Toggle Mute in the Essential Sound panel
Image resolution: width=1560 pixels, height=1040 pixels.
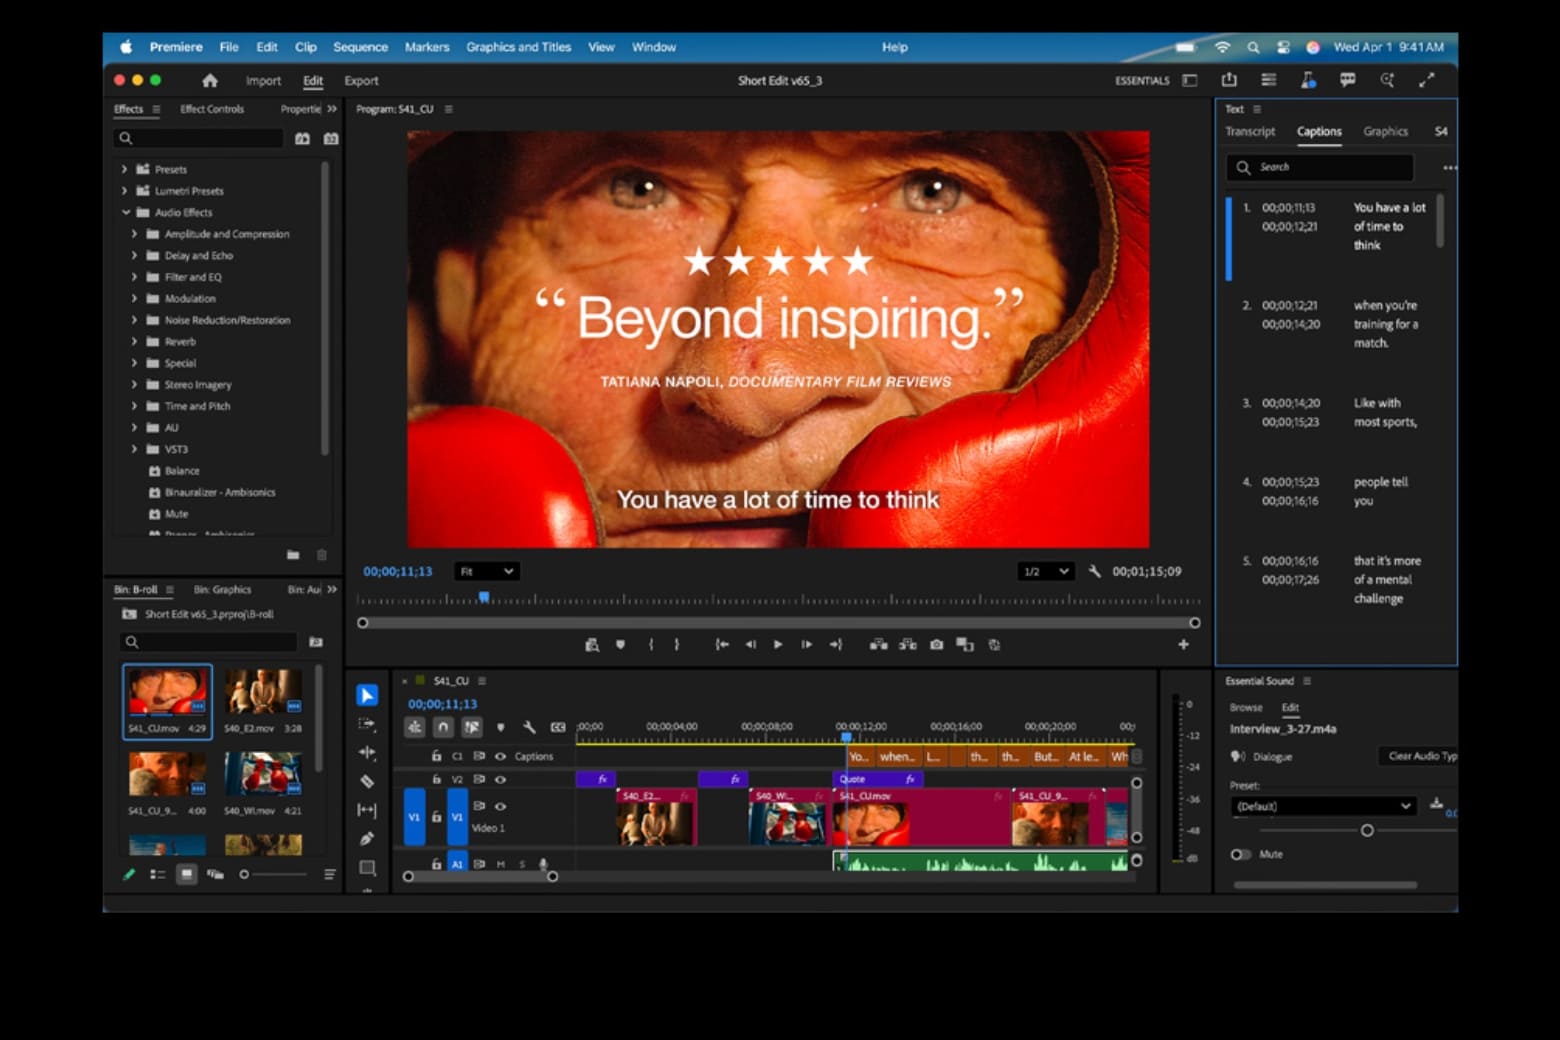(1240, 854)
